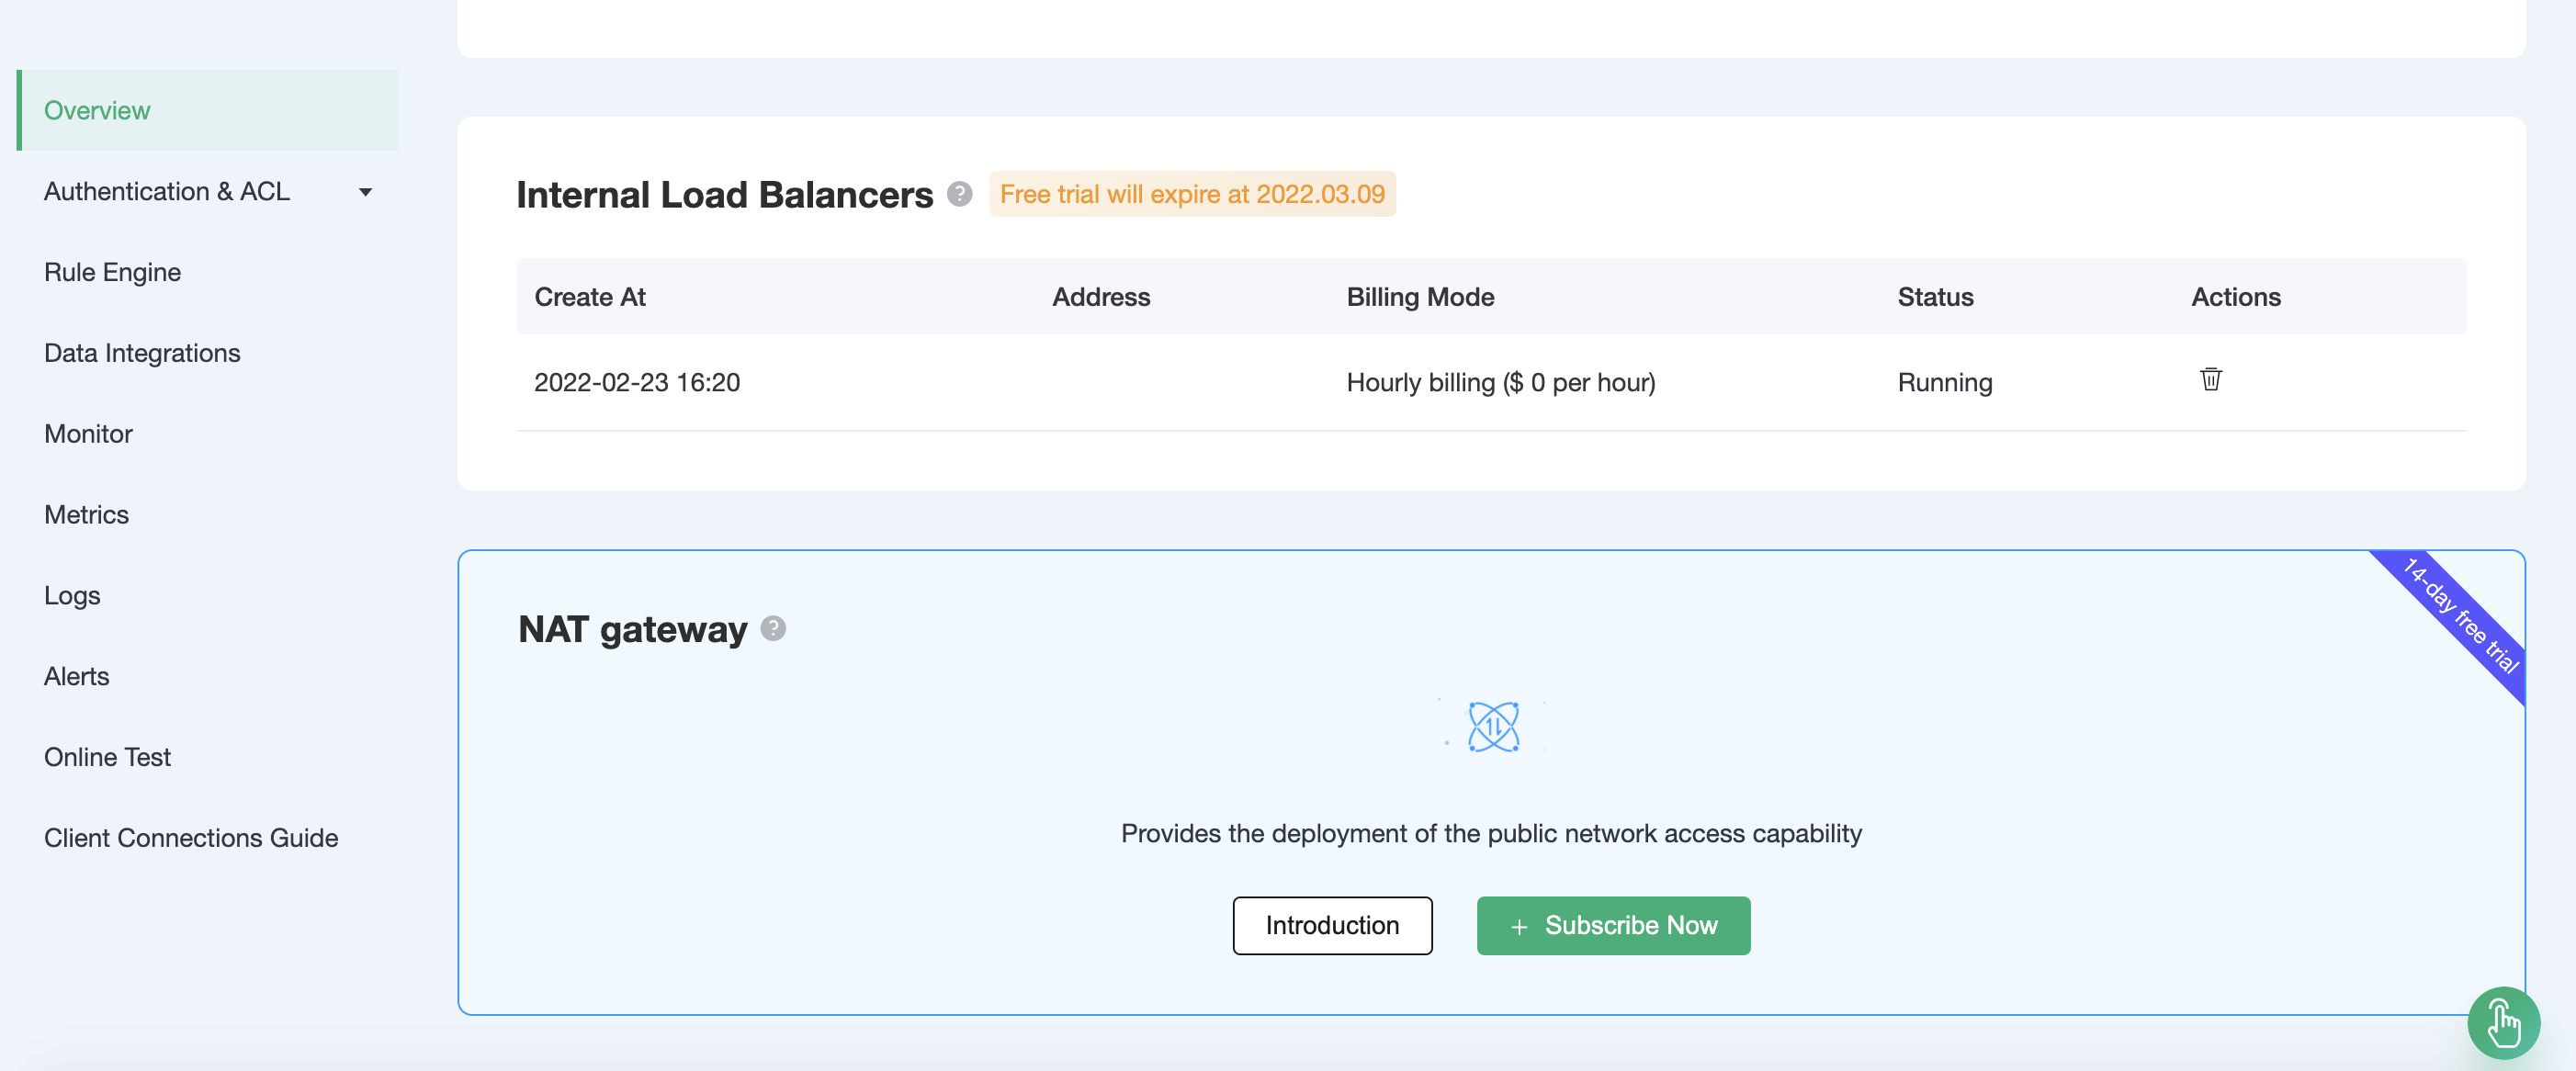Click the green floating hand pointer button
This screenshot has height=1071, width=2576.
[2503, 1023]
